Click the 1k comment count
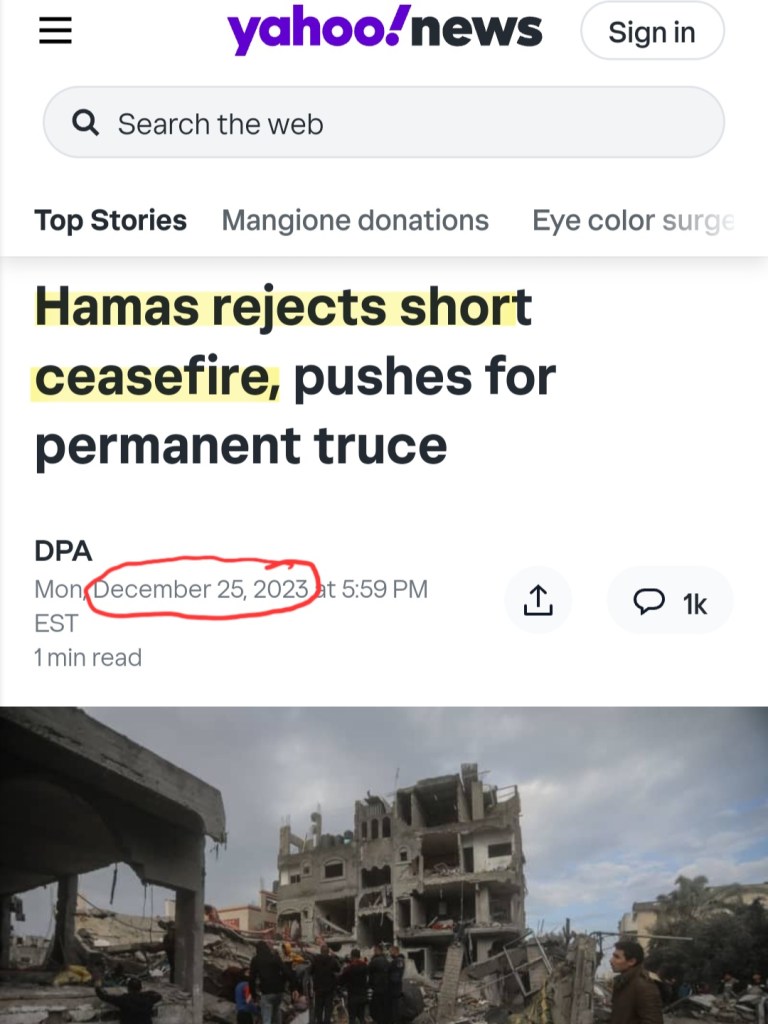768x1024 pixels. coord(695,604)
